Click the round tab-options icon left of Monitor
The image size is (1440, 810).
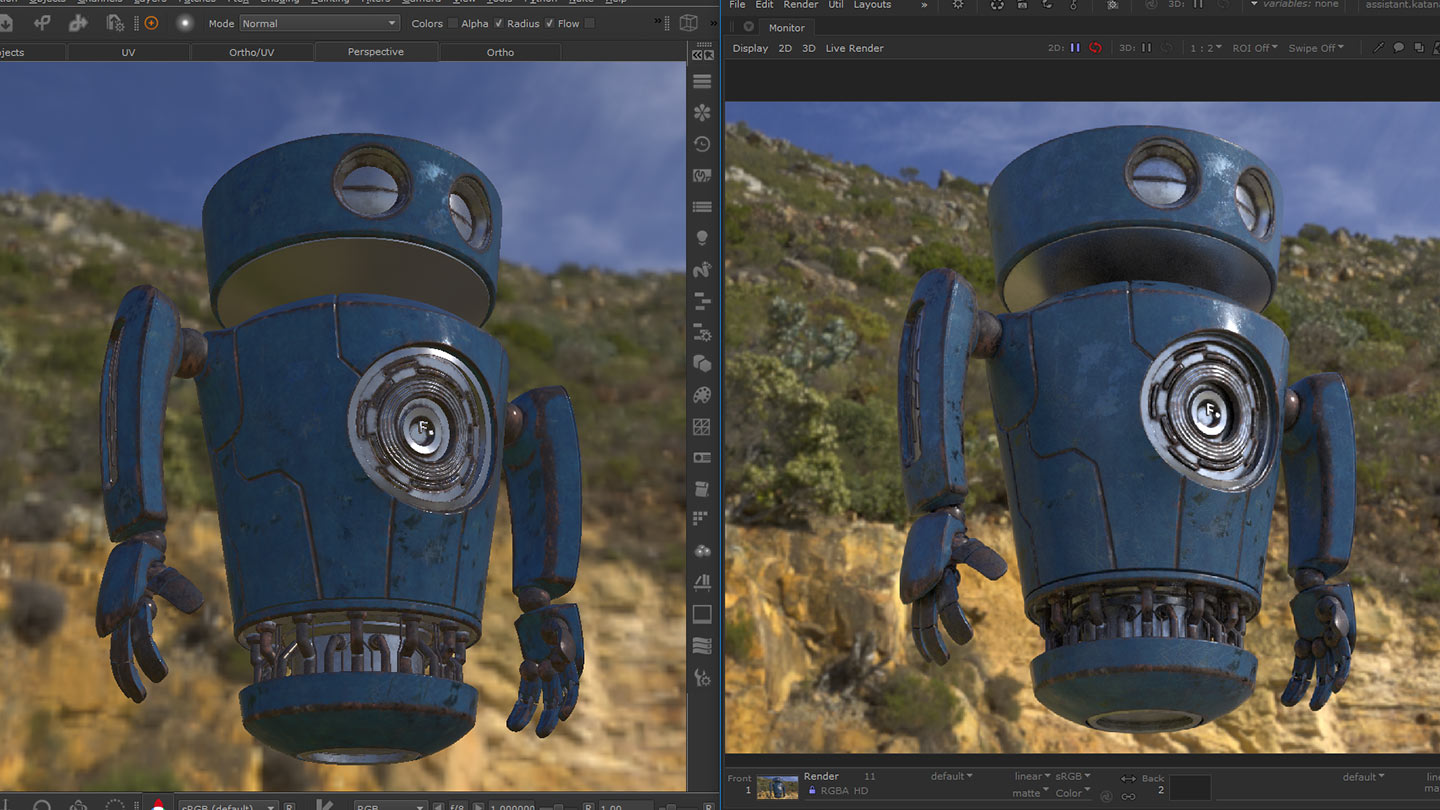coord(748,28)
